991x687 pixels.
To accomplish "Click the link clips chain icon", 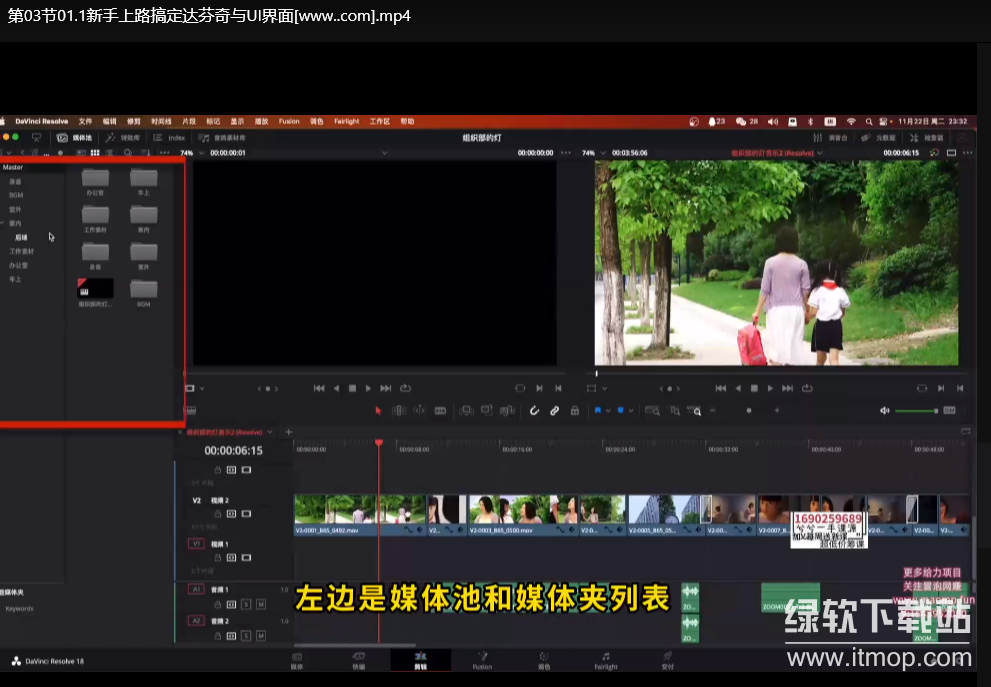I will (x=554, y=410).
